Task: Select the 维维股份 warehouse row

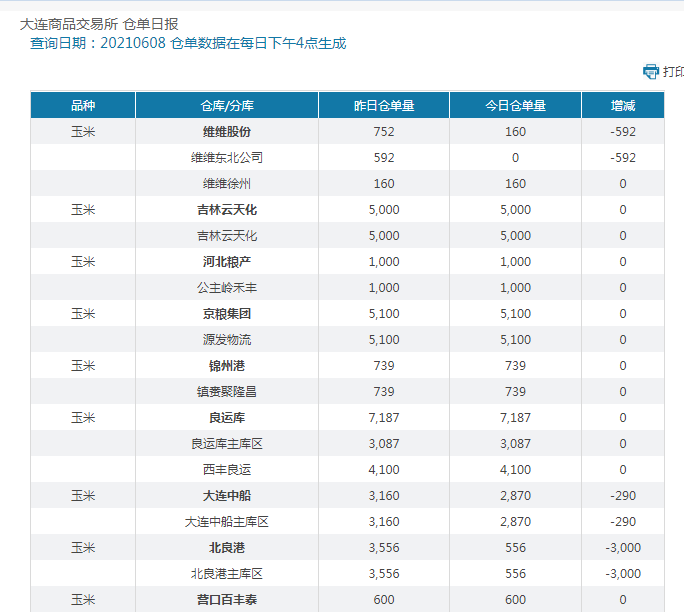Action: tap(227, 131)
